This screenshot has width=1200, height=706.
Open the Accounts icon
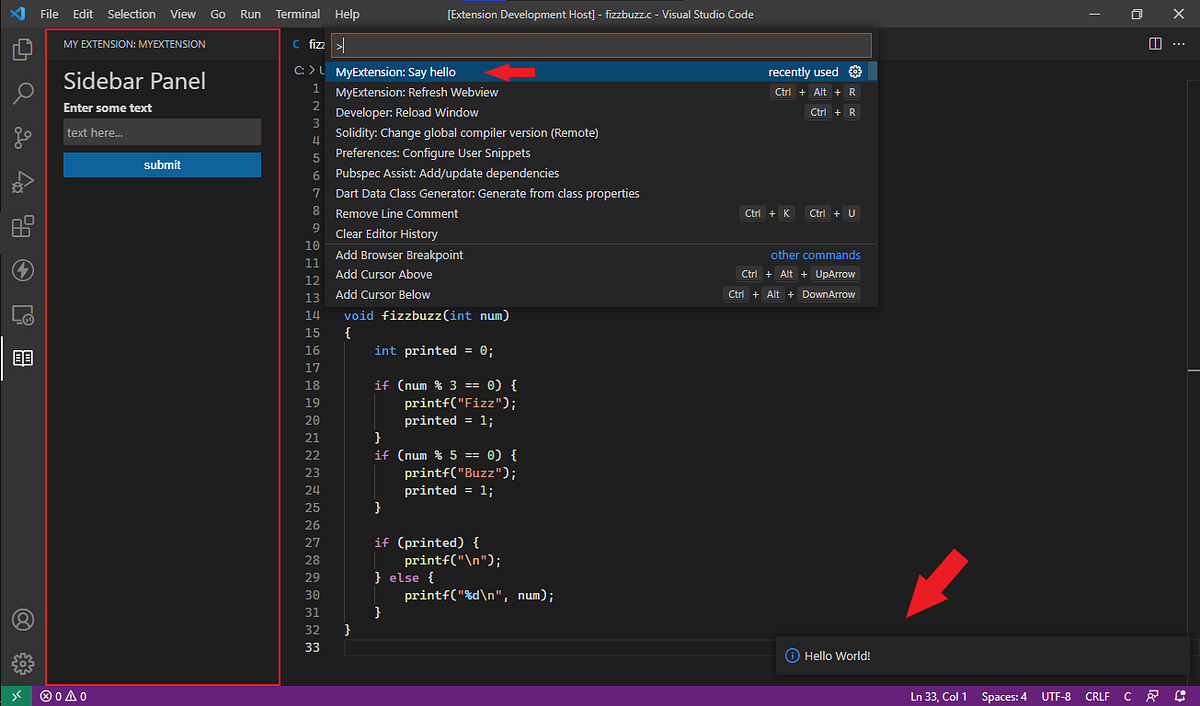tap(22, 620)
